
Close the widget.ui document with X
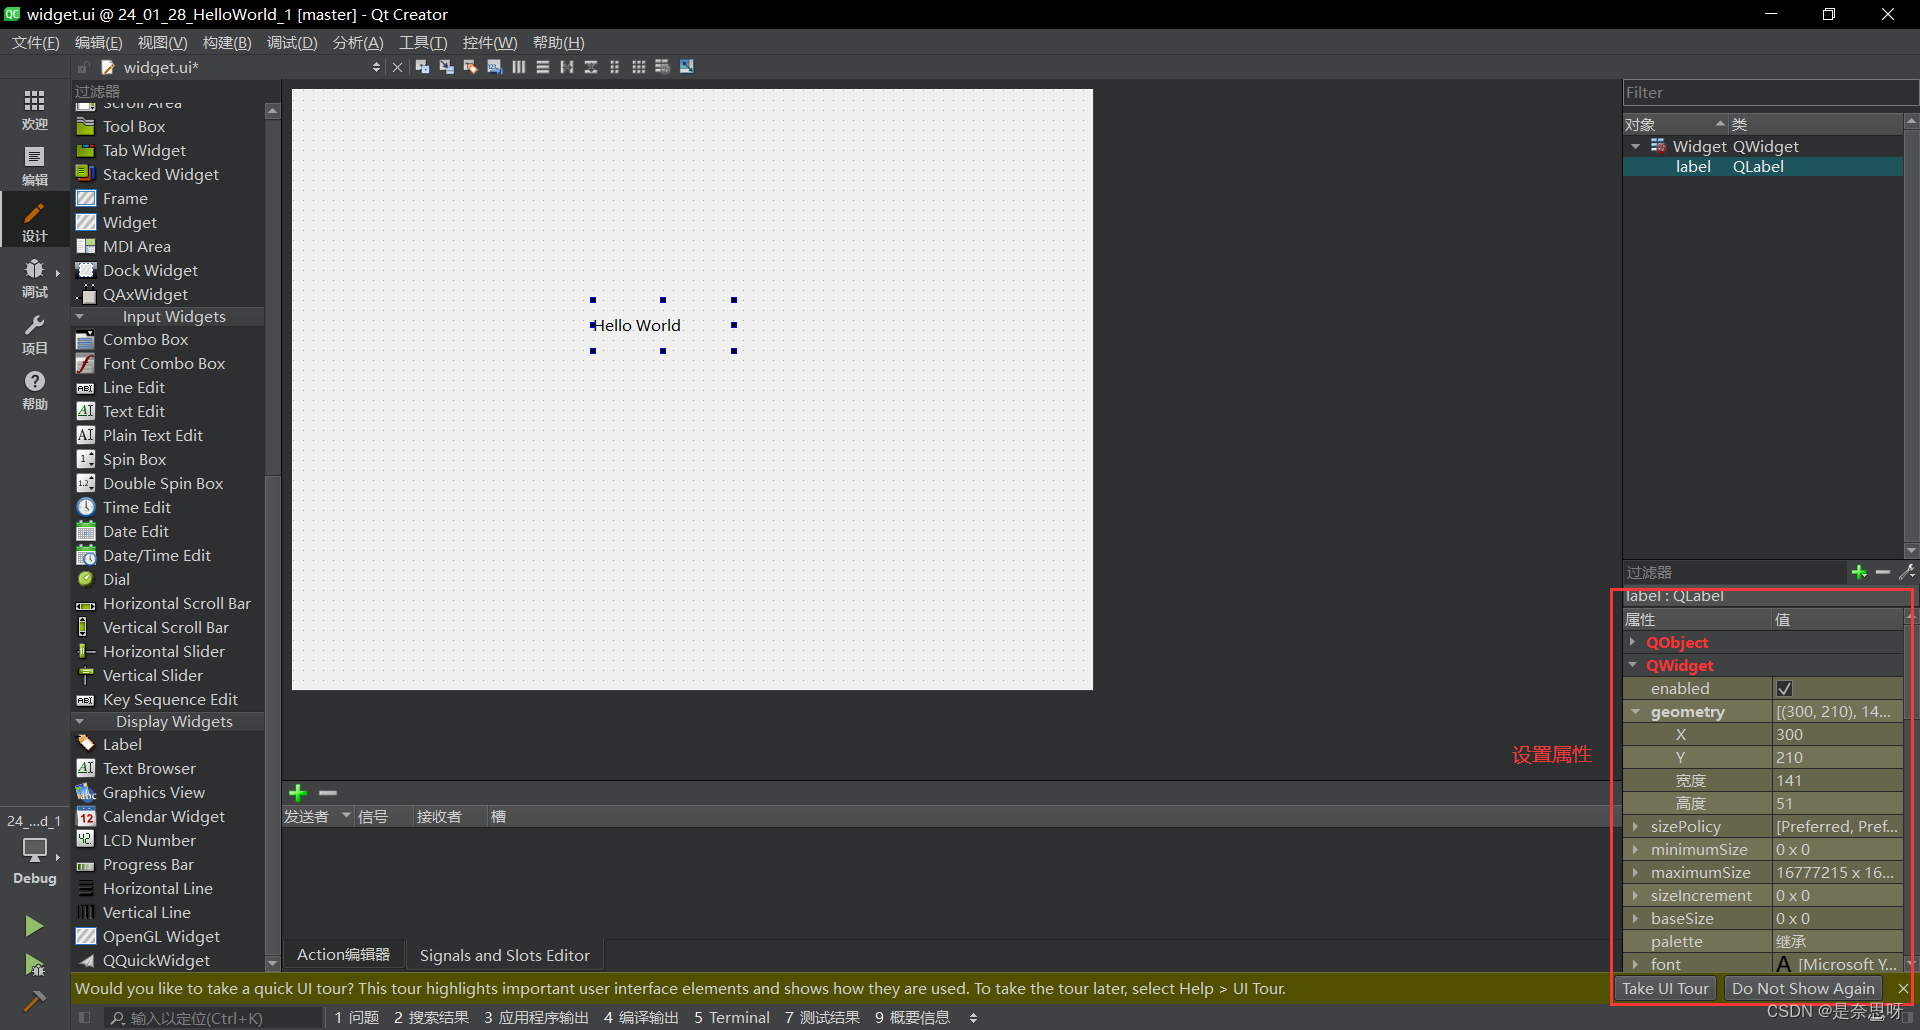397,67
